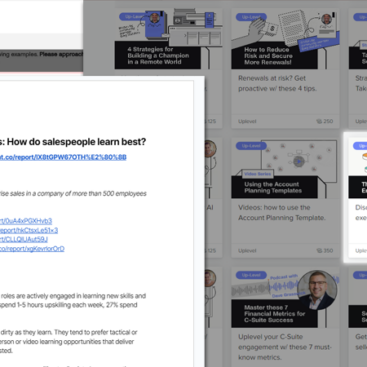This screenshot has height=367, width=367.
Task: Click the Up-Level badge on Financial Metrics card
Action: tap(251, 275)
